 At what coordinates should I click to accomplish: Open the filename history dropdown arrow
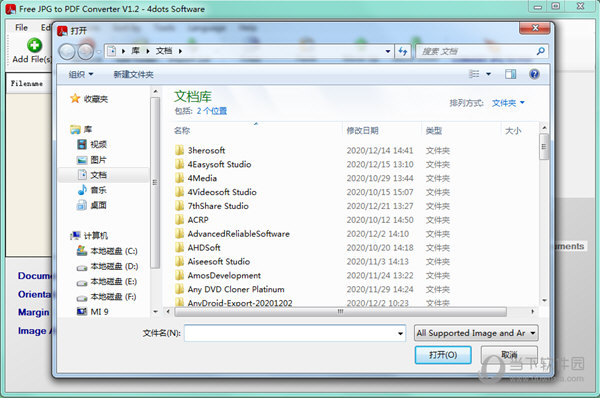tap(400, 333)
